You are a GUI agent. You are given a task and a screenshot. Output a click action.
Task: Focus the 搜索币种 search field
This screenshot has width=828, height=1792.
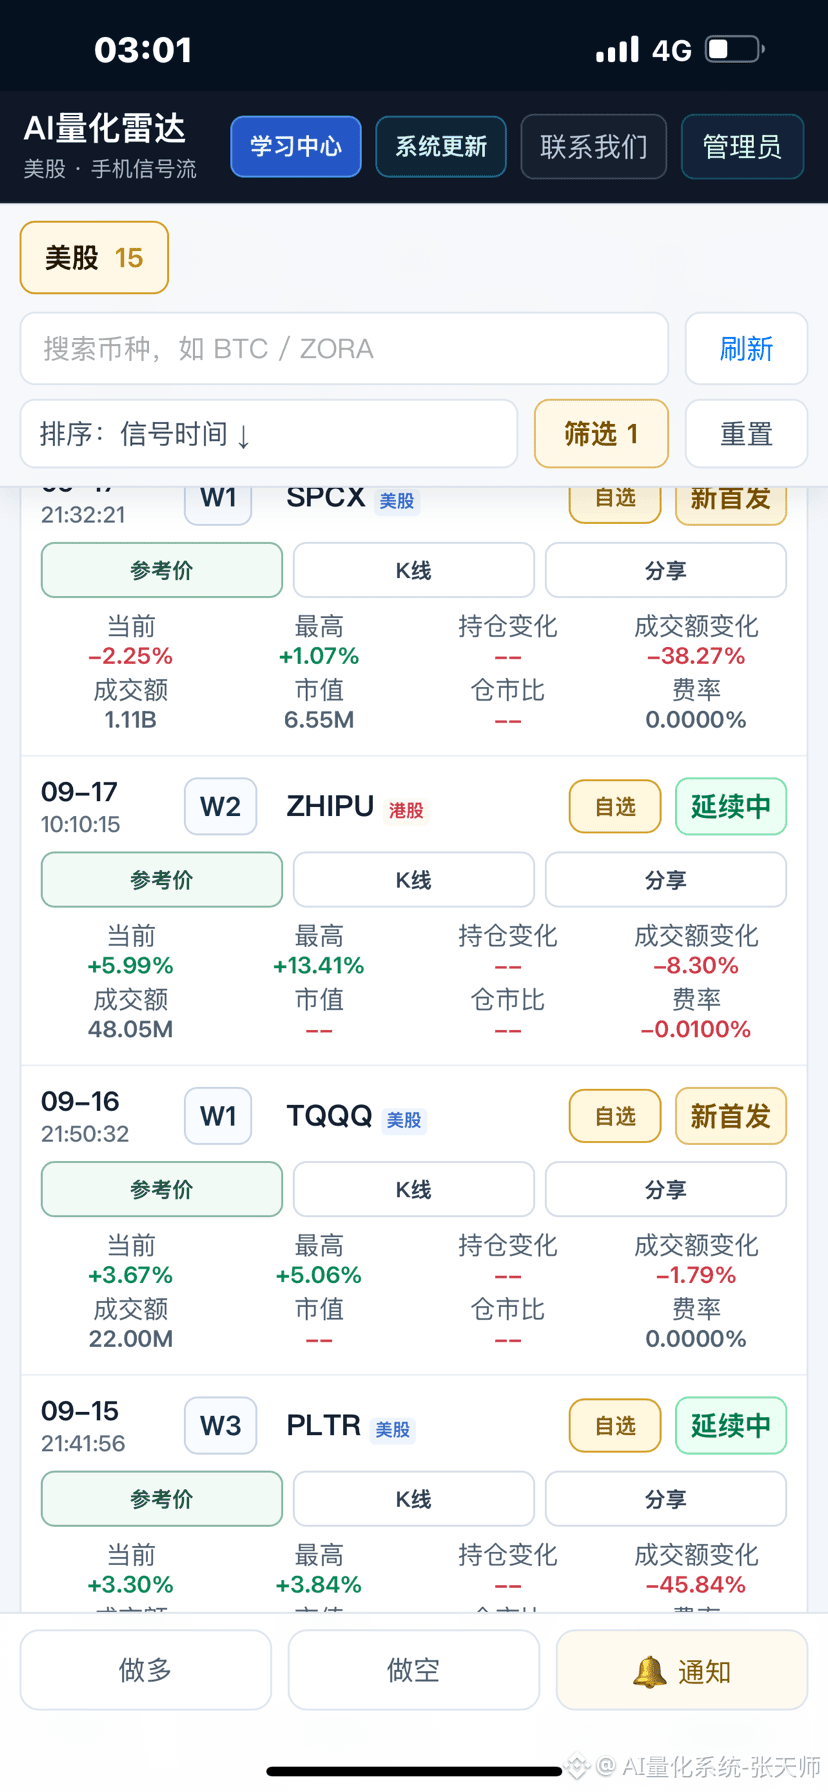coord(344,349)
